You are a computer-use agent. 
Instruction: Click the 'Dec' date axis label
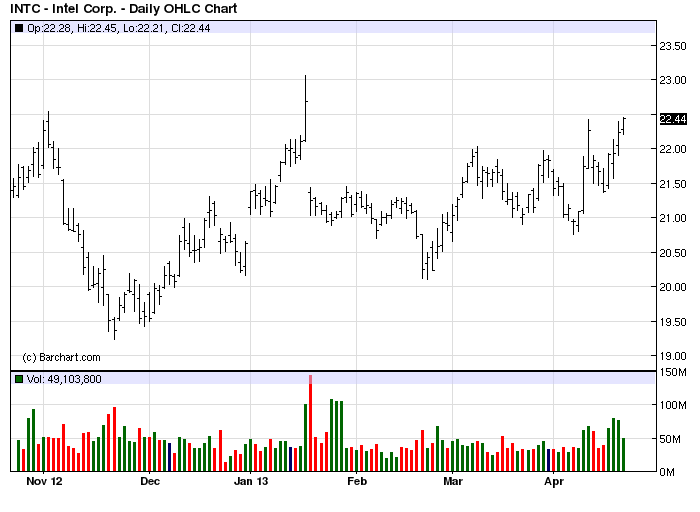(150, 481)
